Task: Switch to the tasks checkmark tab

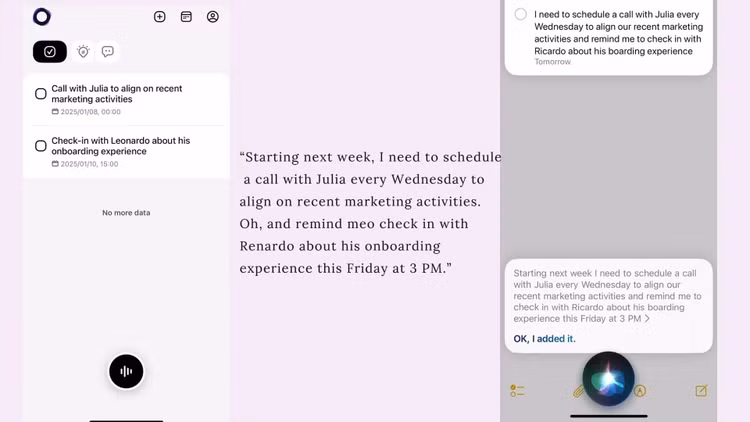Action: (50, 52)
